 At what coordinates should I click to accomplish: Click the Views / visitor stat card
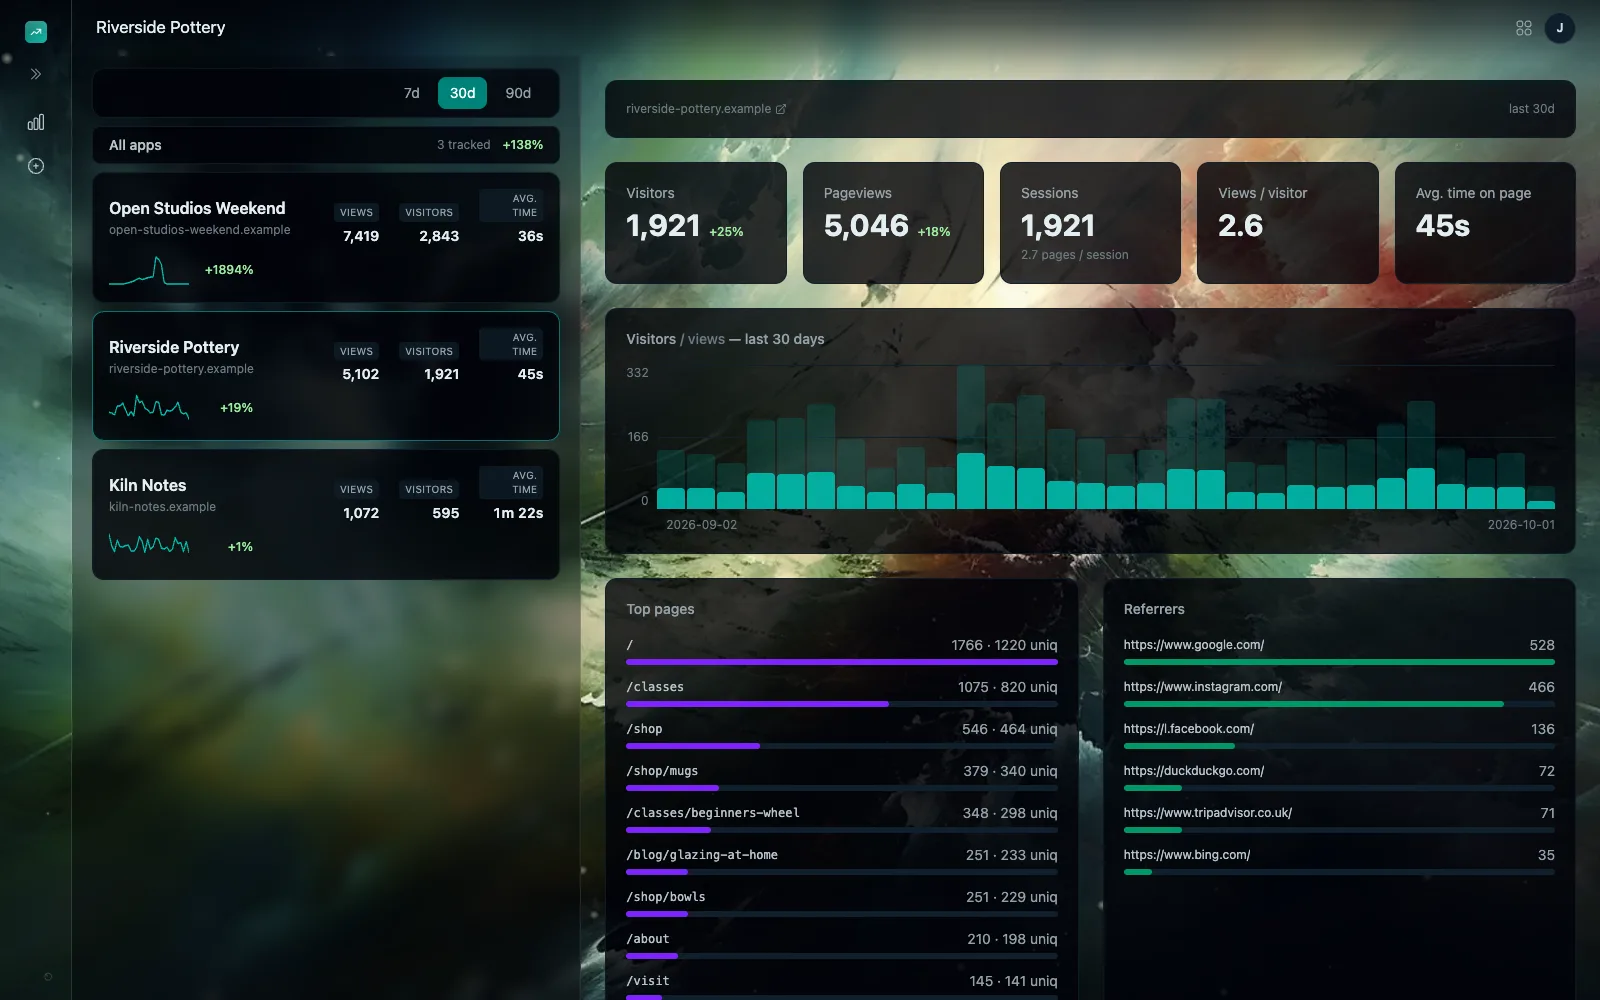(x=1287, y=223)
